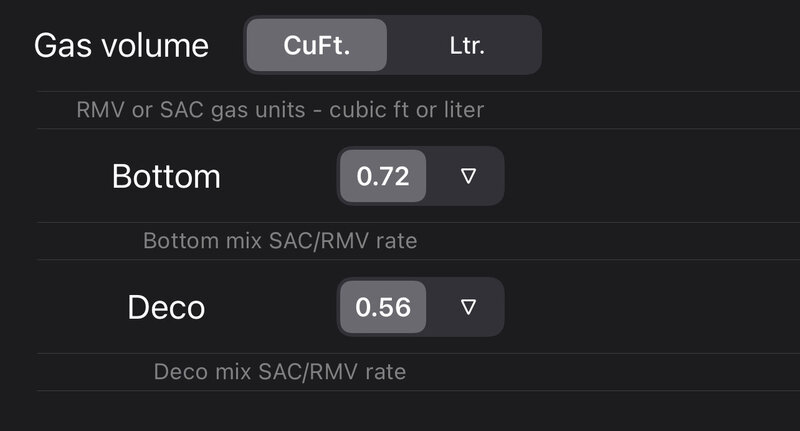Click the 0.56 Deco rate value
This screenshot has width=800, height=431.
(383, 307)
